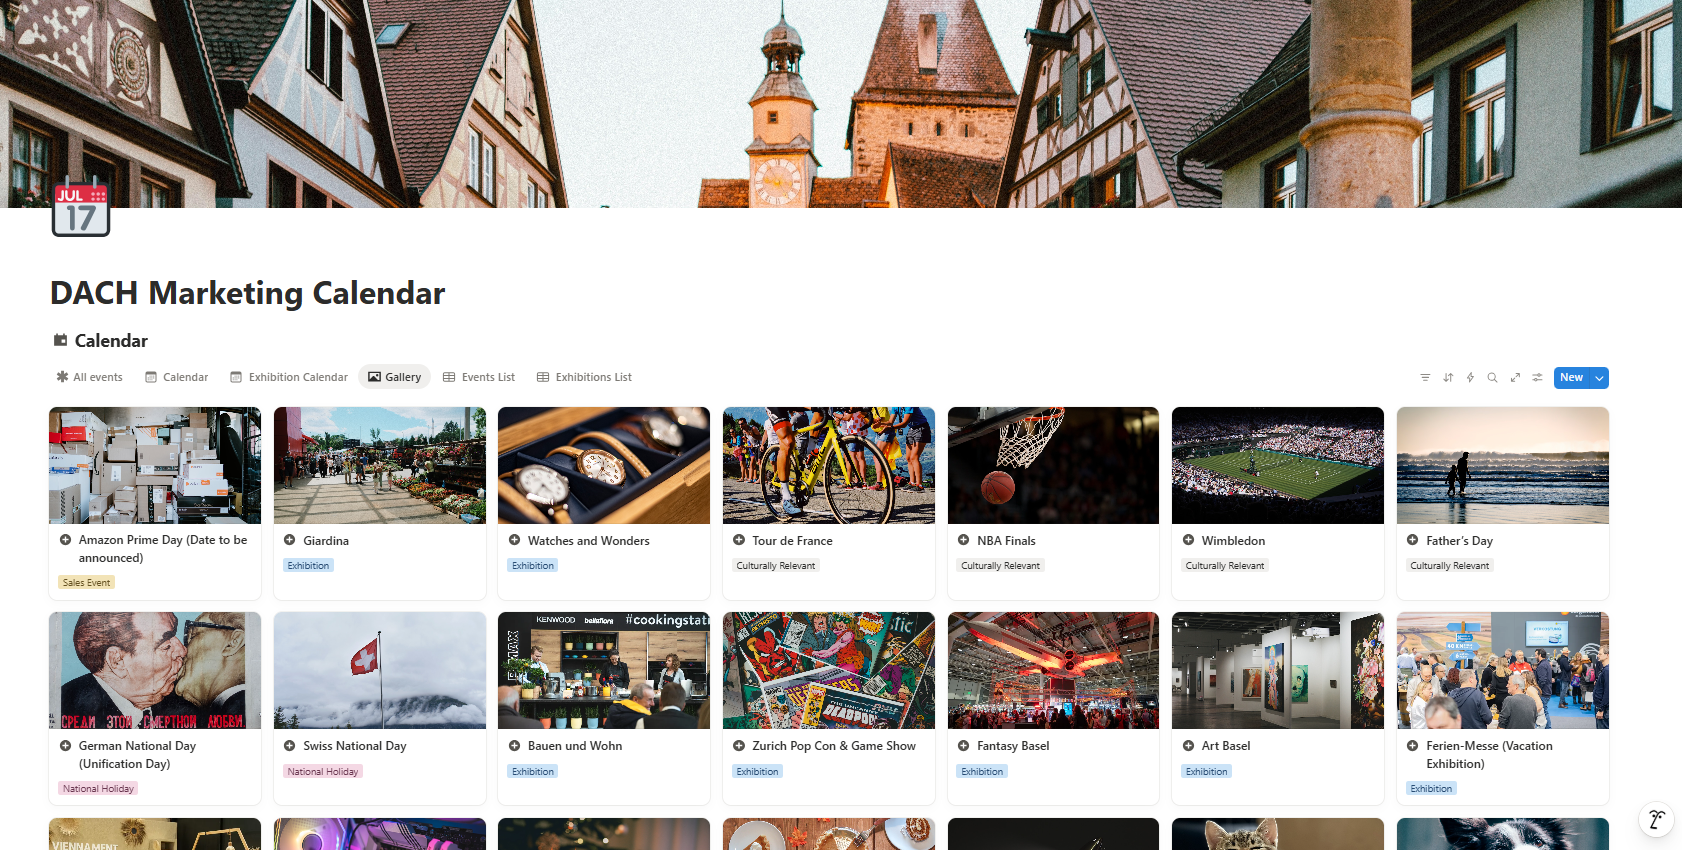Click the Exhibition tag under Giardina
This screenshot has width=1682, height=850.
point(308,566)
